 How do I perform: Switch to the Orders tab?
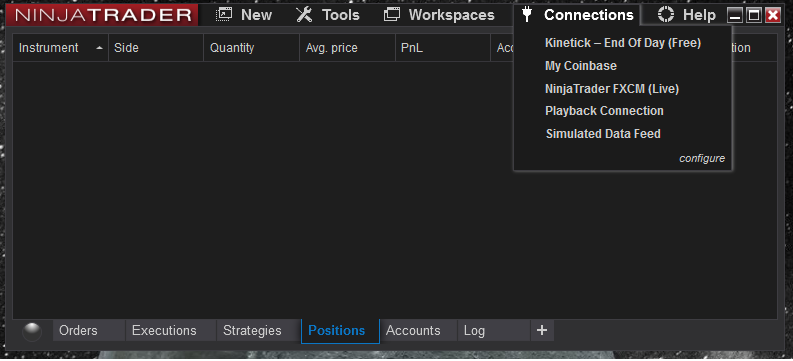[x=89, y=331]
